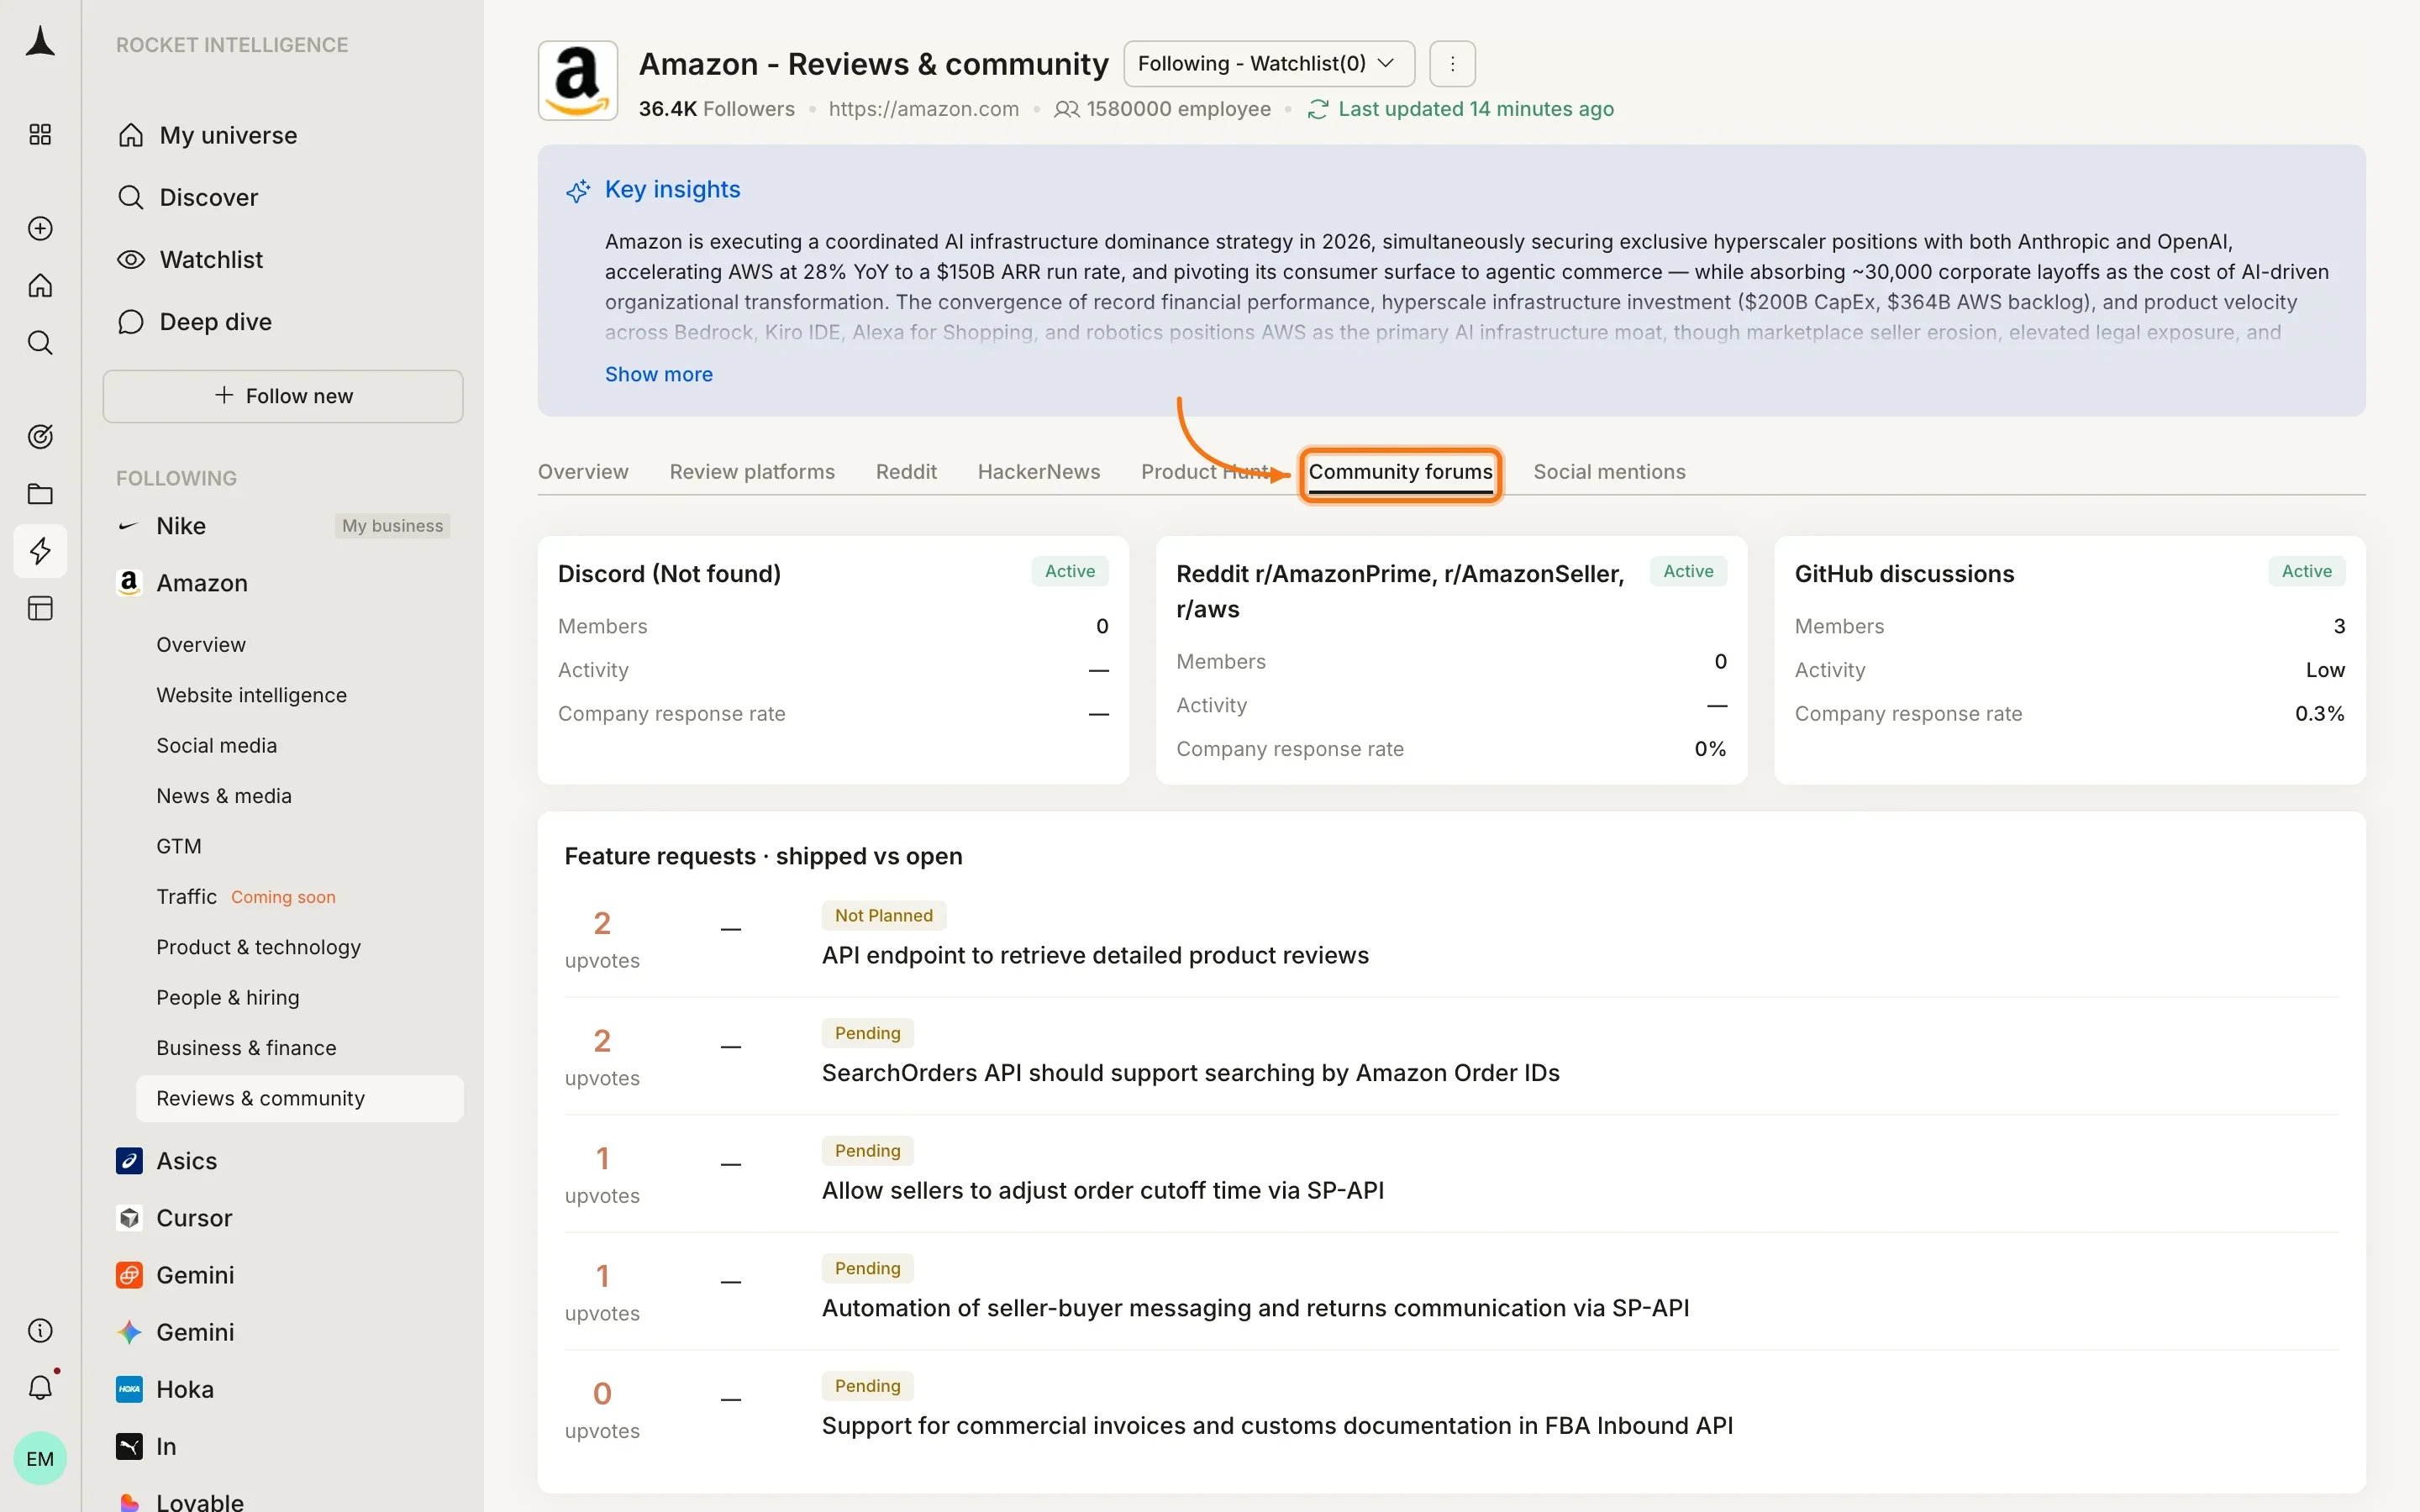This screenshot has width=2420, height=1512.
Task: Open the https://amazon.com link
Action: (x=924, y=109)
